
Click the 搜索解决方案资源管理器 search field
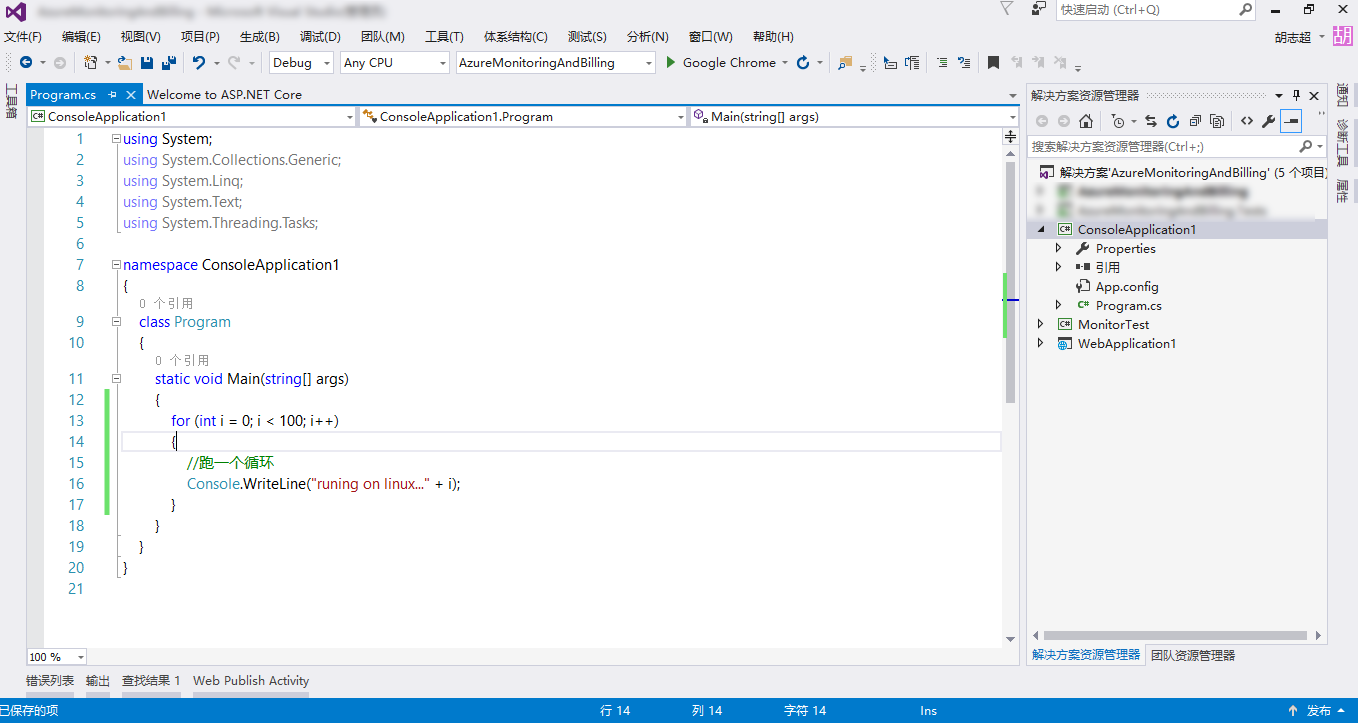[1175, 146]
